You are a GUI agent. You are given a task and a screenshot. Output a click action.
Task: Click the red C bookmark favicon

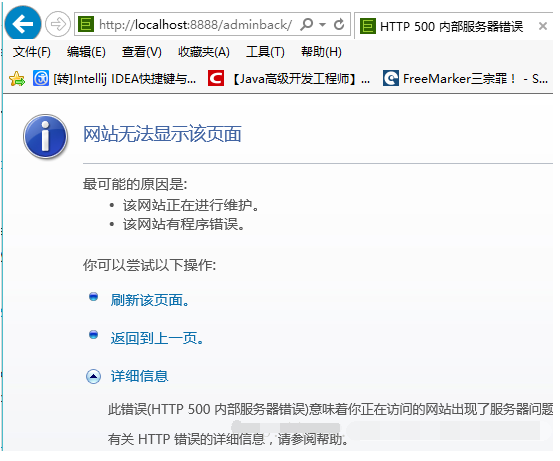[216, 78]
